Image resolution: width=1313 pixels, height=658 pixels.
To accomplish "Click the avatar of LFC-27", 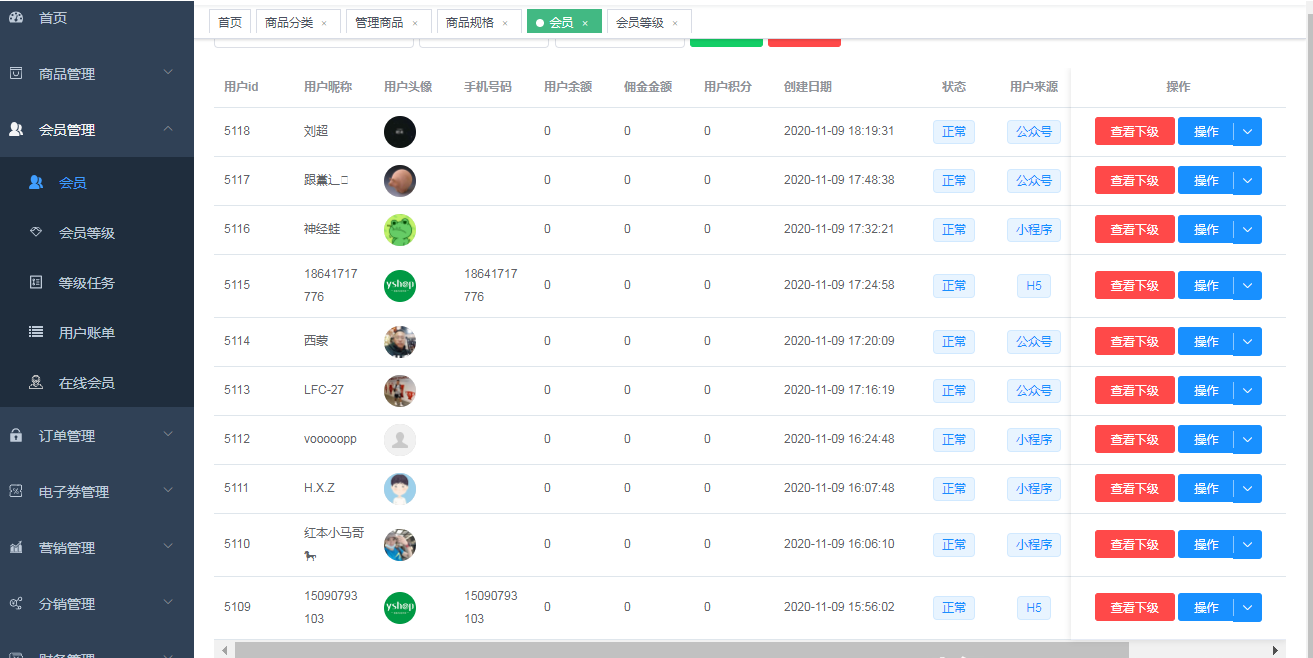I will coord(400,391).
